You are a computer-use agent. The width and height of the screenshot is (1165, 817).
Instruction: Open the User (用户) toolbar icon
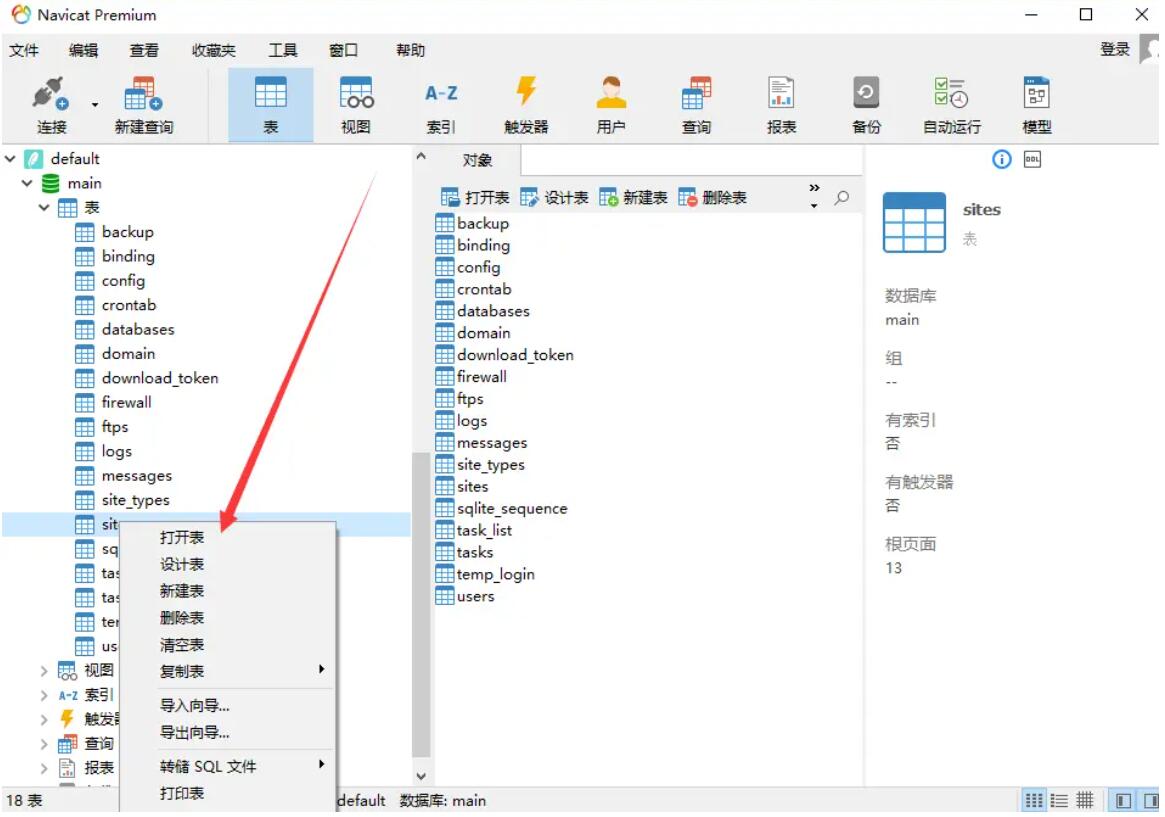pos(610,96)
